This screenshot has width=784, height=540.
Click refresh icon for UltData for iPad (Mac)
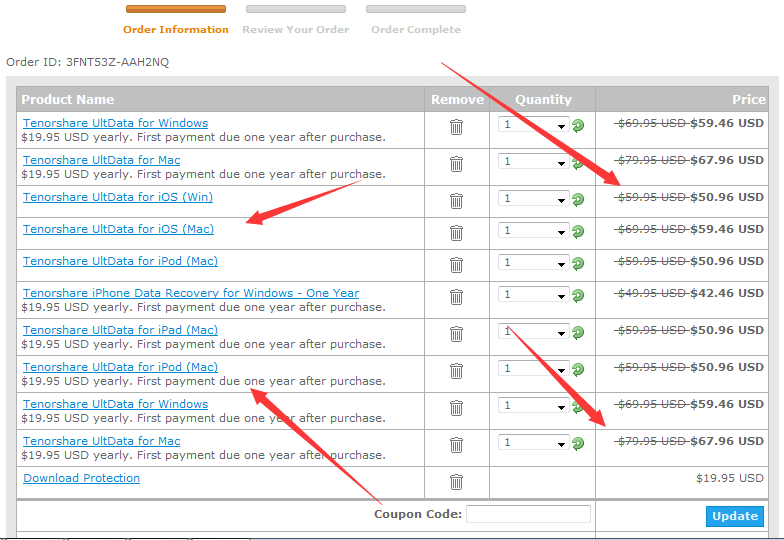coord(578,332)
